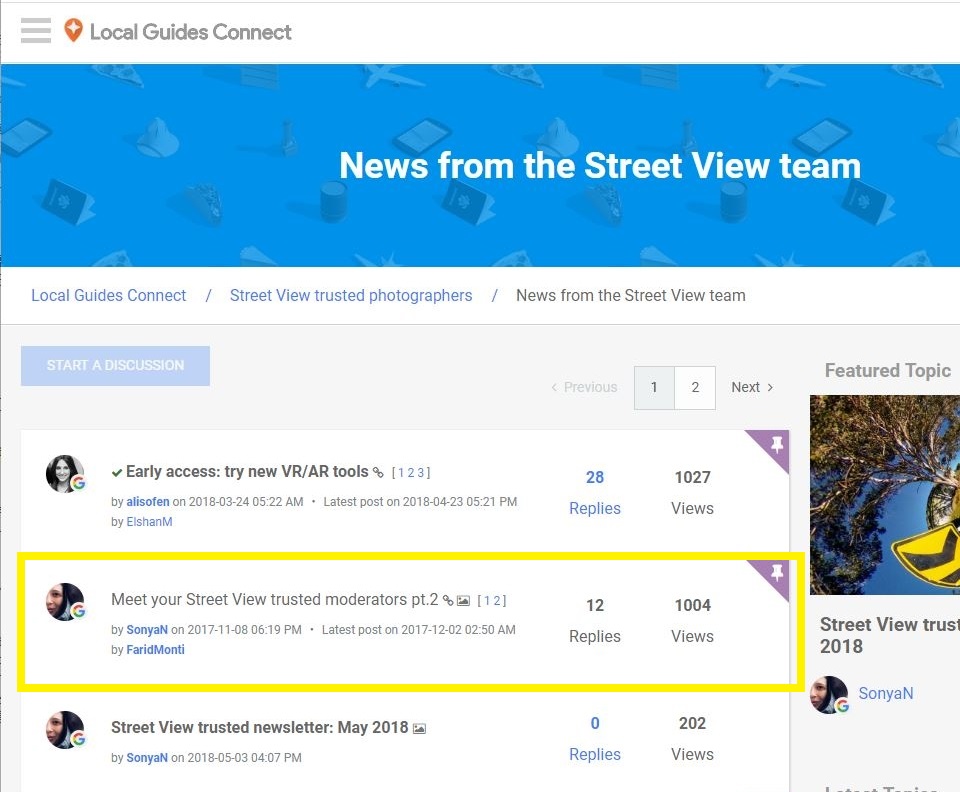Open FaridMonti's profile link
The image size is (960, 792).
[x=155, y=649]
